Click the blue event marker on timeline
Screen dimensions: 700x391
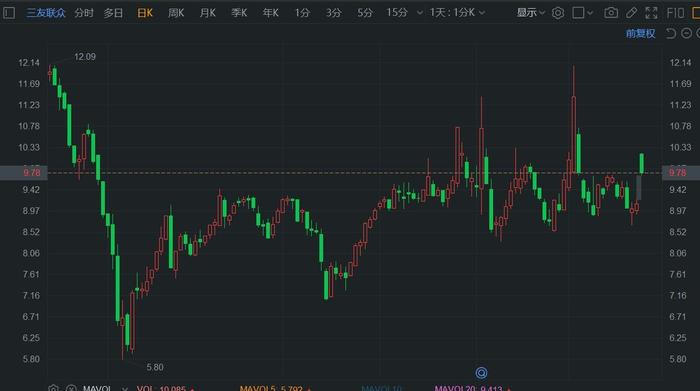[481, 373]
